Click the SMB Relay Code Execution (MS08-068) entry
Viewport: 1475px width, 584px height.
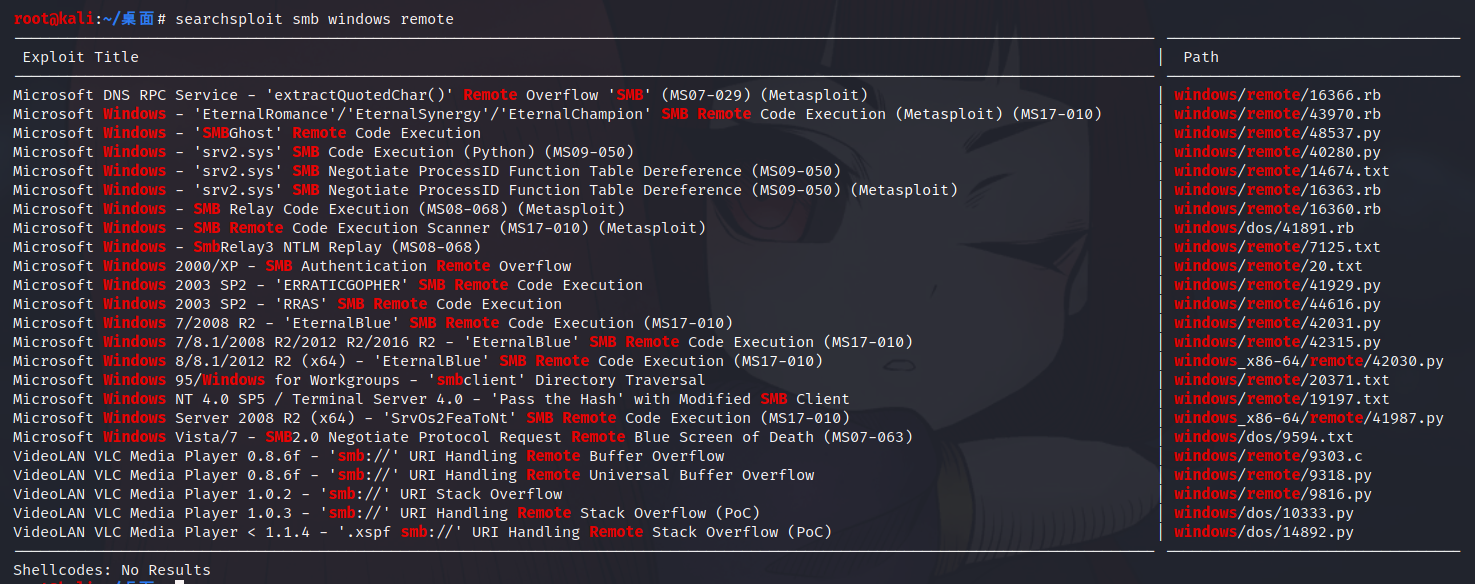[319, 209]
